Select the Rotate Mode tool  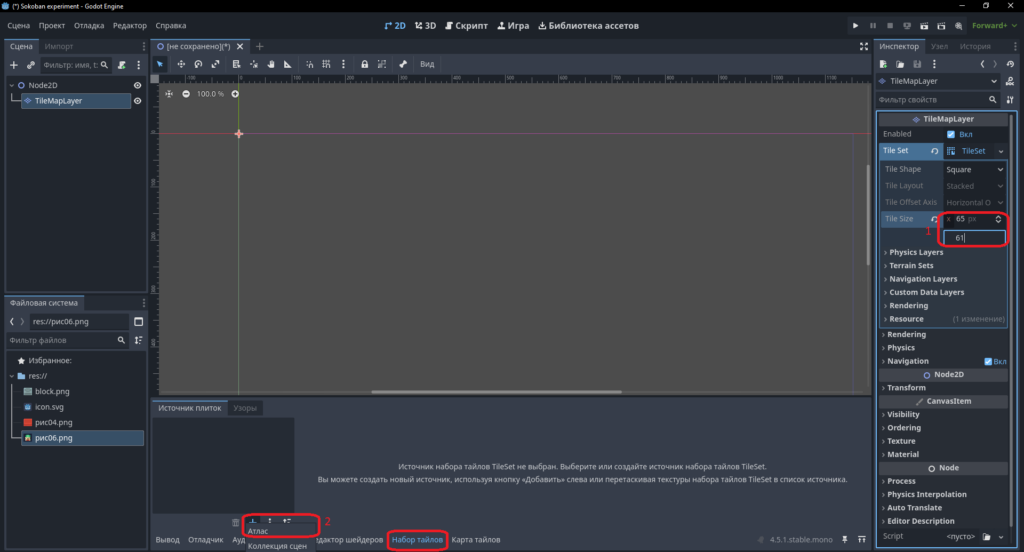coord(198,64)
